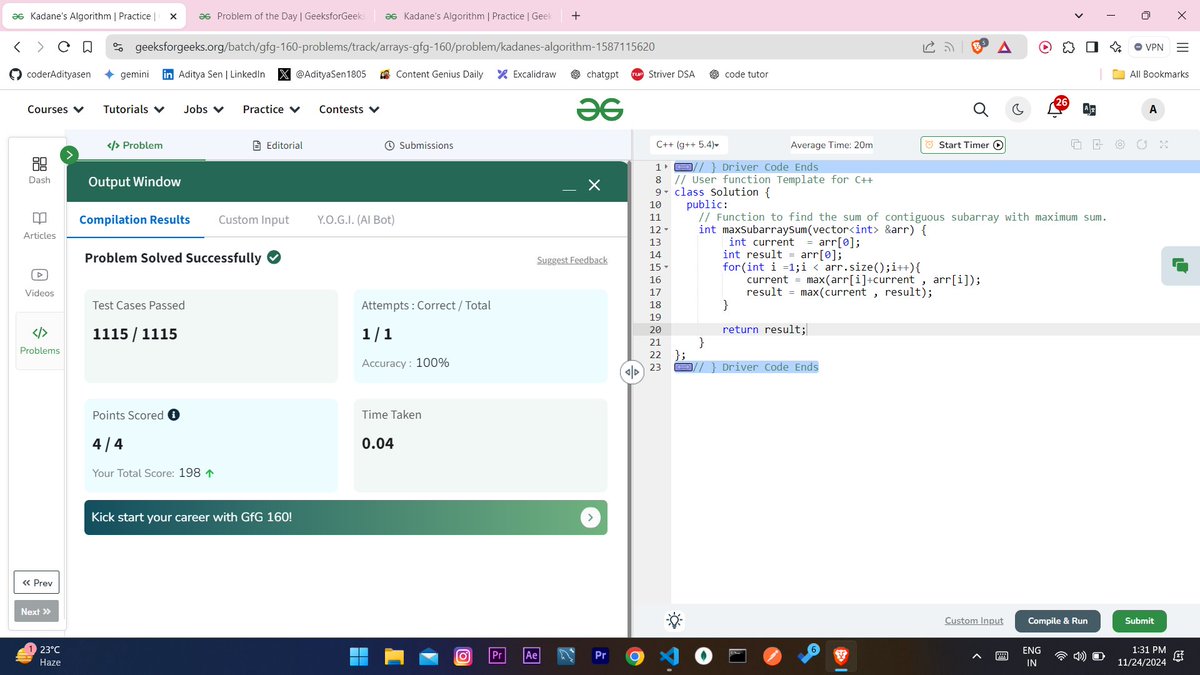Viewport: 1200px width, 675px height.
Task: Toggle dark mode moon icon
Action: (1018, 110)
